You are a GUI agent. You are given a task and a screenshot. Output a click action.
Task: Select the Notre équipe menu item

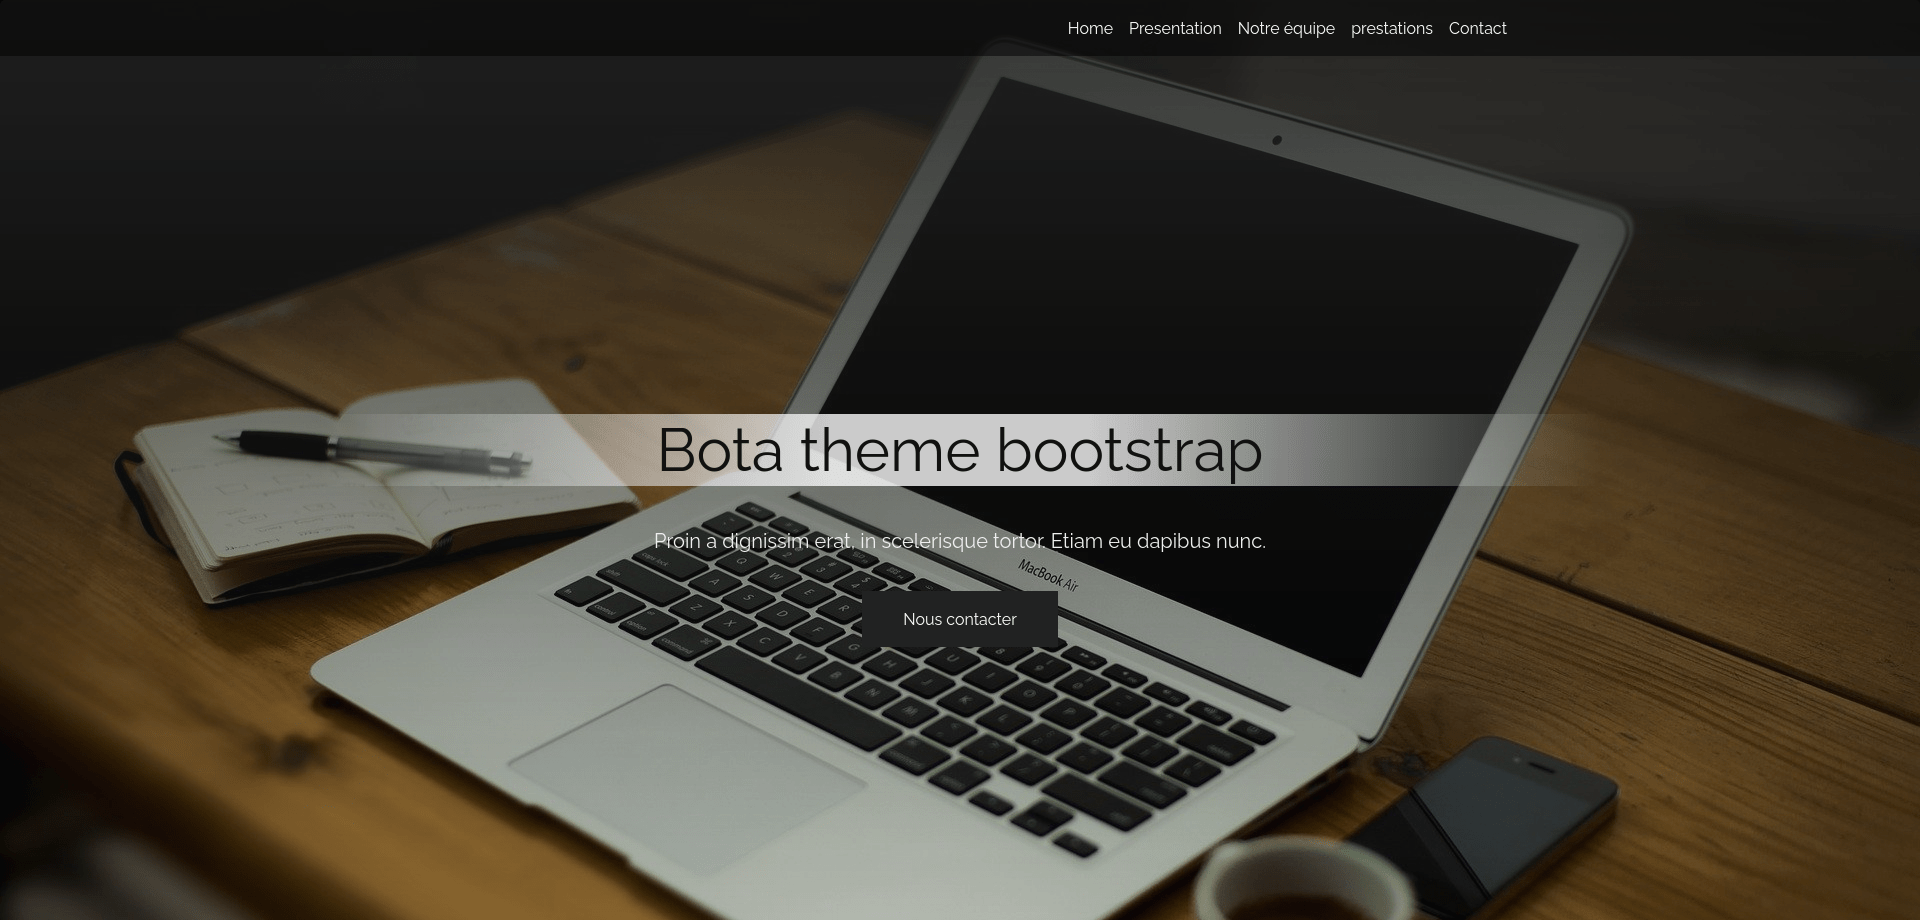[1285, 28]
